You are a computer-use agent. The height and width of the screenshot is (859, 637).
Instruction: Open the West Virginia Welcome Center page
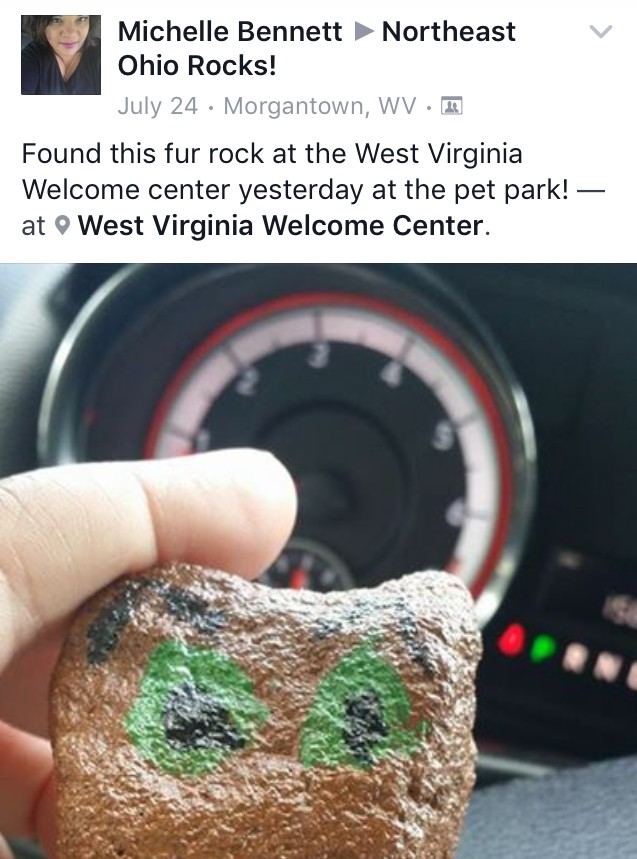point(280,225)
